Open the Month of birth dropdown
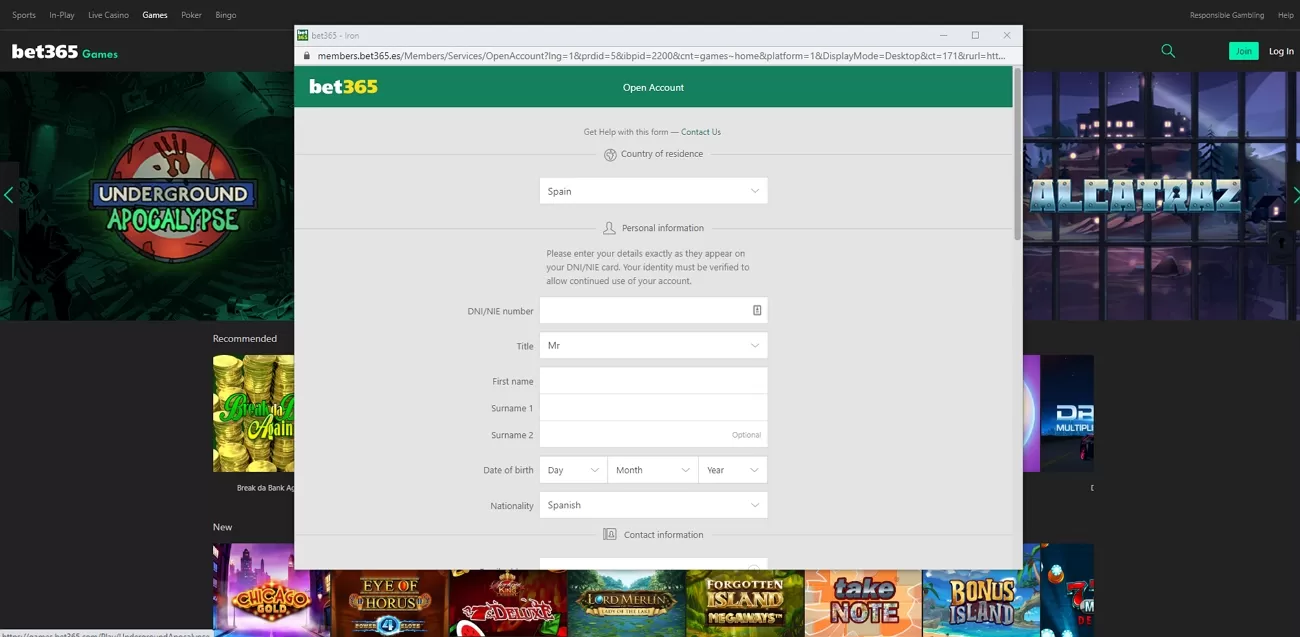 point(653,470)
